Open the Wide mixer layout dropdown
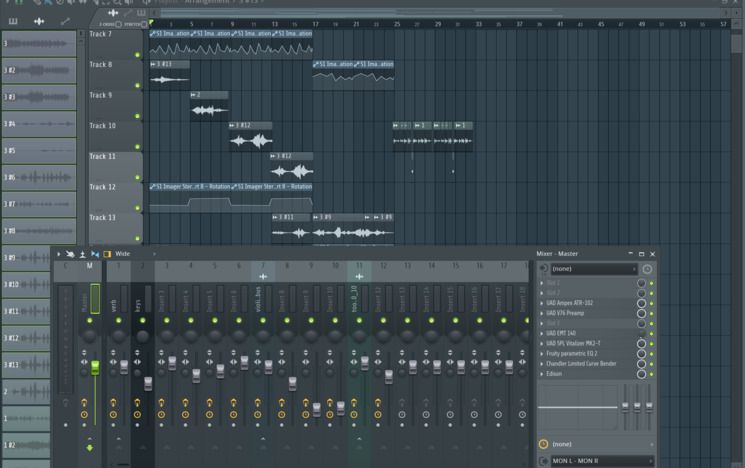 click(x=135, y=254)
